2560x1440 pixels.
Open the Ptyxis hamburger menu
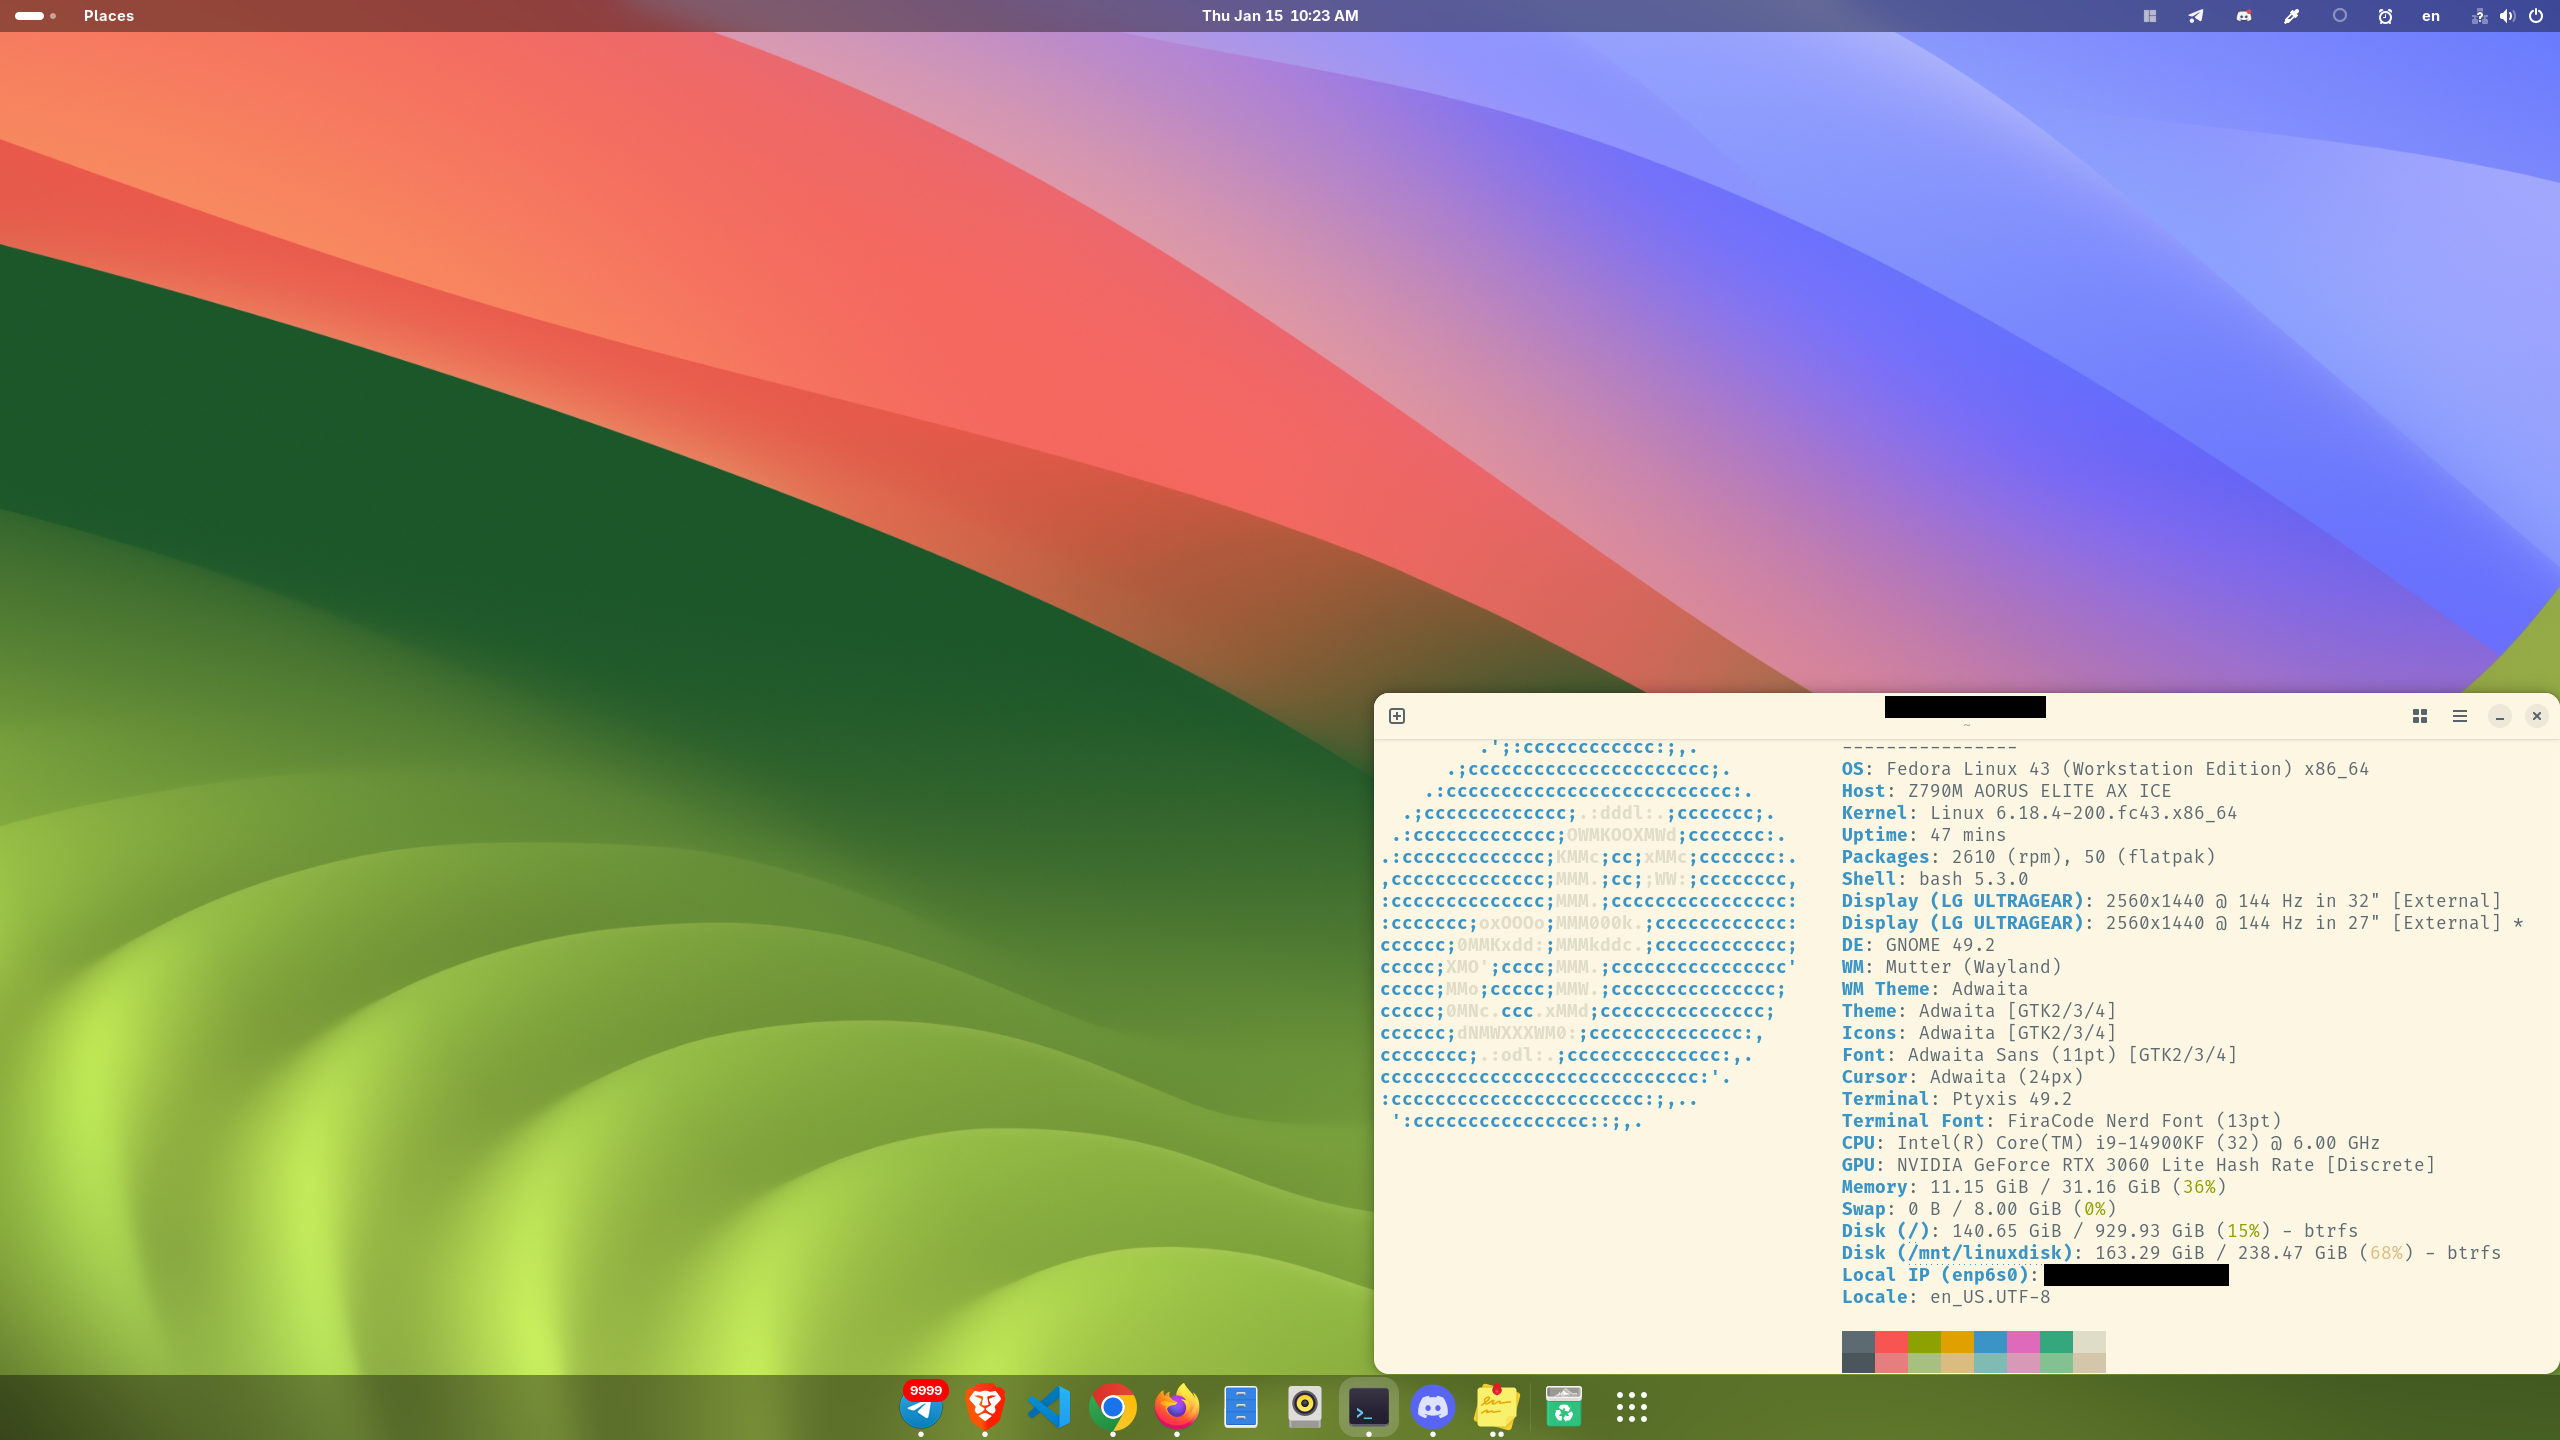(x=2460, y=716)
